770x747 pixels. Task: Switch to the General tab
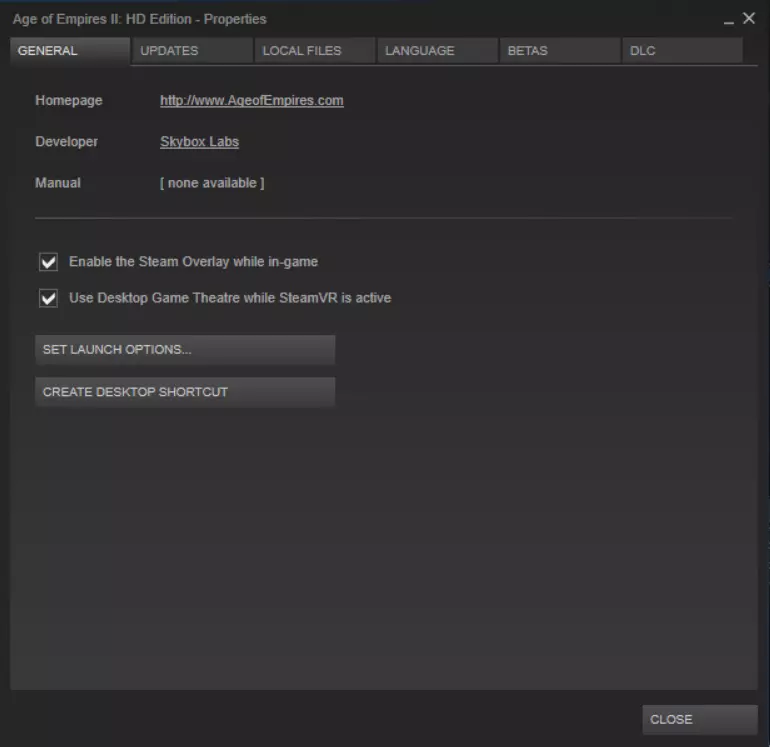pos(70,51)
